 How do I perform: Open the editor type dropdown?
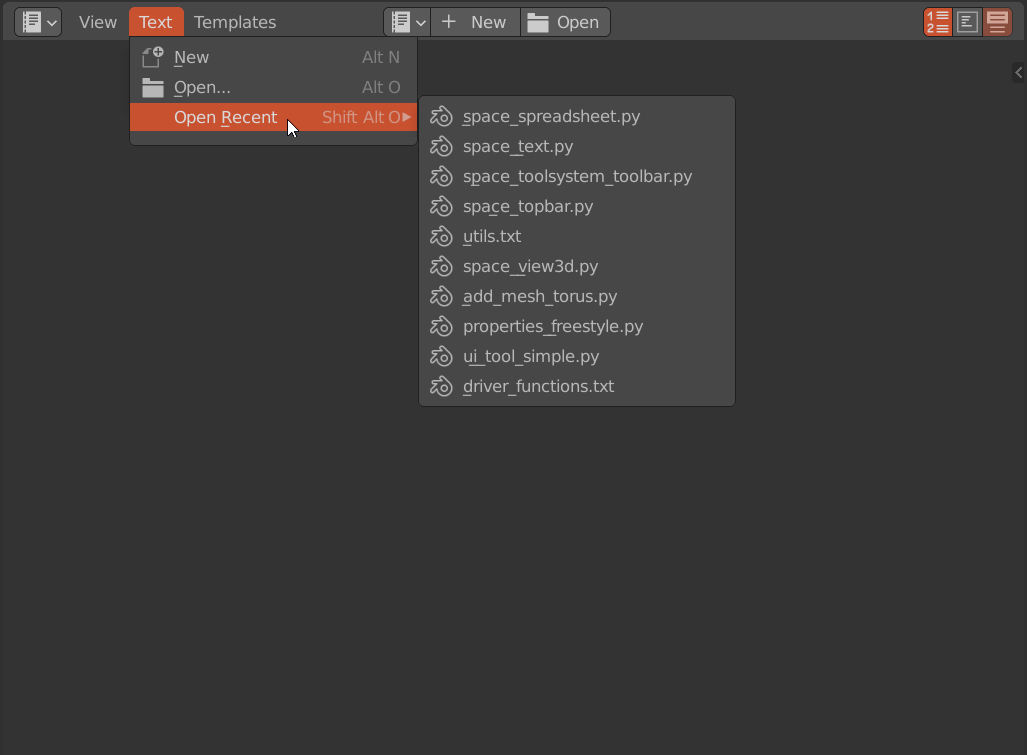(38, 22)
